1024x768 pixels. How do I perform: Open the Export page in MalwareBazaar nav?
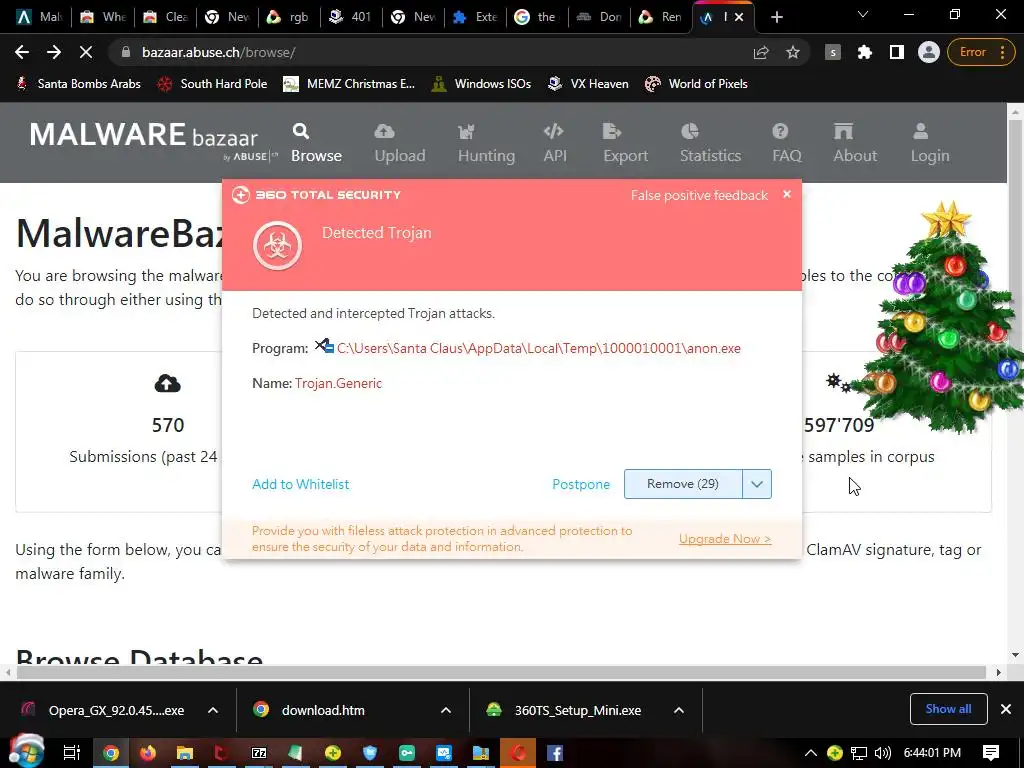pos(625,143)
